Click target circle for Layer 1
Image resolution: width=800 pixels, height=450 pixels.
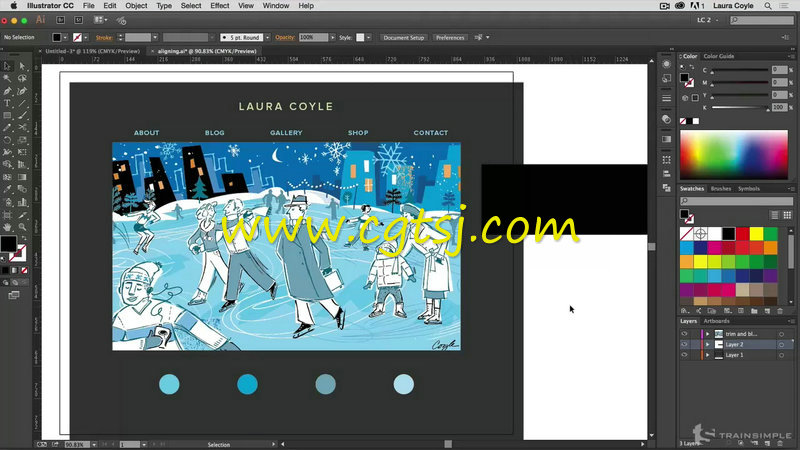tap(781, 355)
